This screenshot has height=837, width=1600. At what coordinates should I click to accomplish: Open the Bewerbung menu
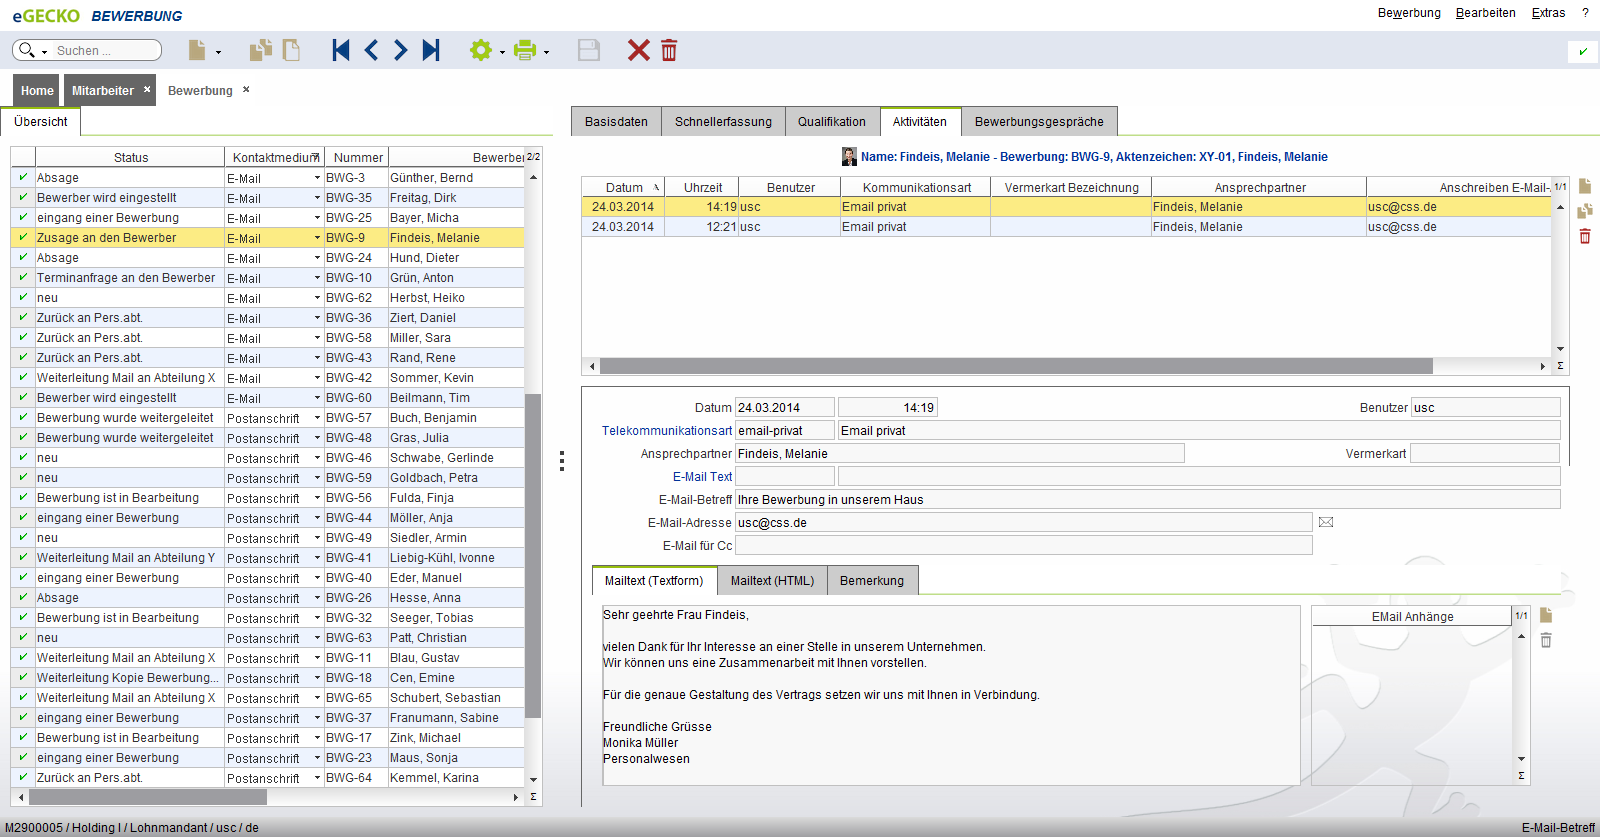(x=1409, y=13)
